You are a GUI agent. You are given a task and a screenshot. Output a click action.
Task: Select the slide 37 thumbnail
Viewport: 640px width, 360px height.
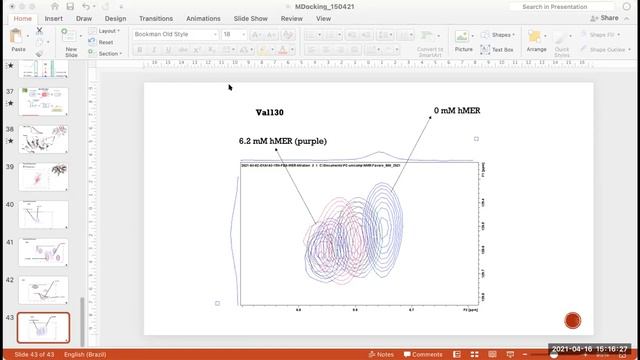pyautogui.click(x=43, y=102)
